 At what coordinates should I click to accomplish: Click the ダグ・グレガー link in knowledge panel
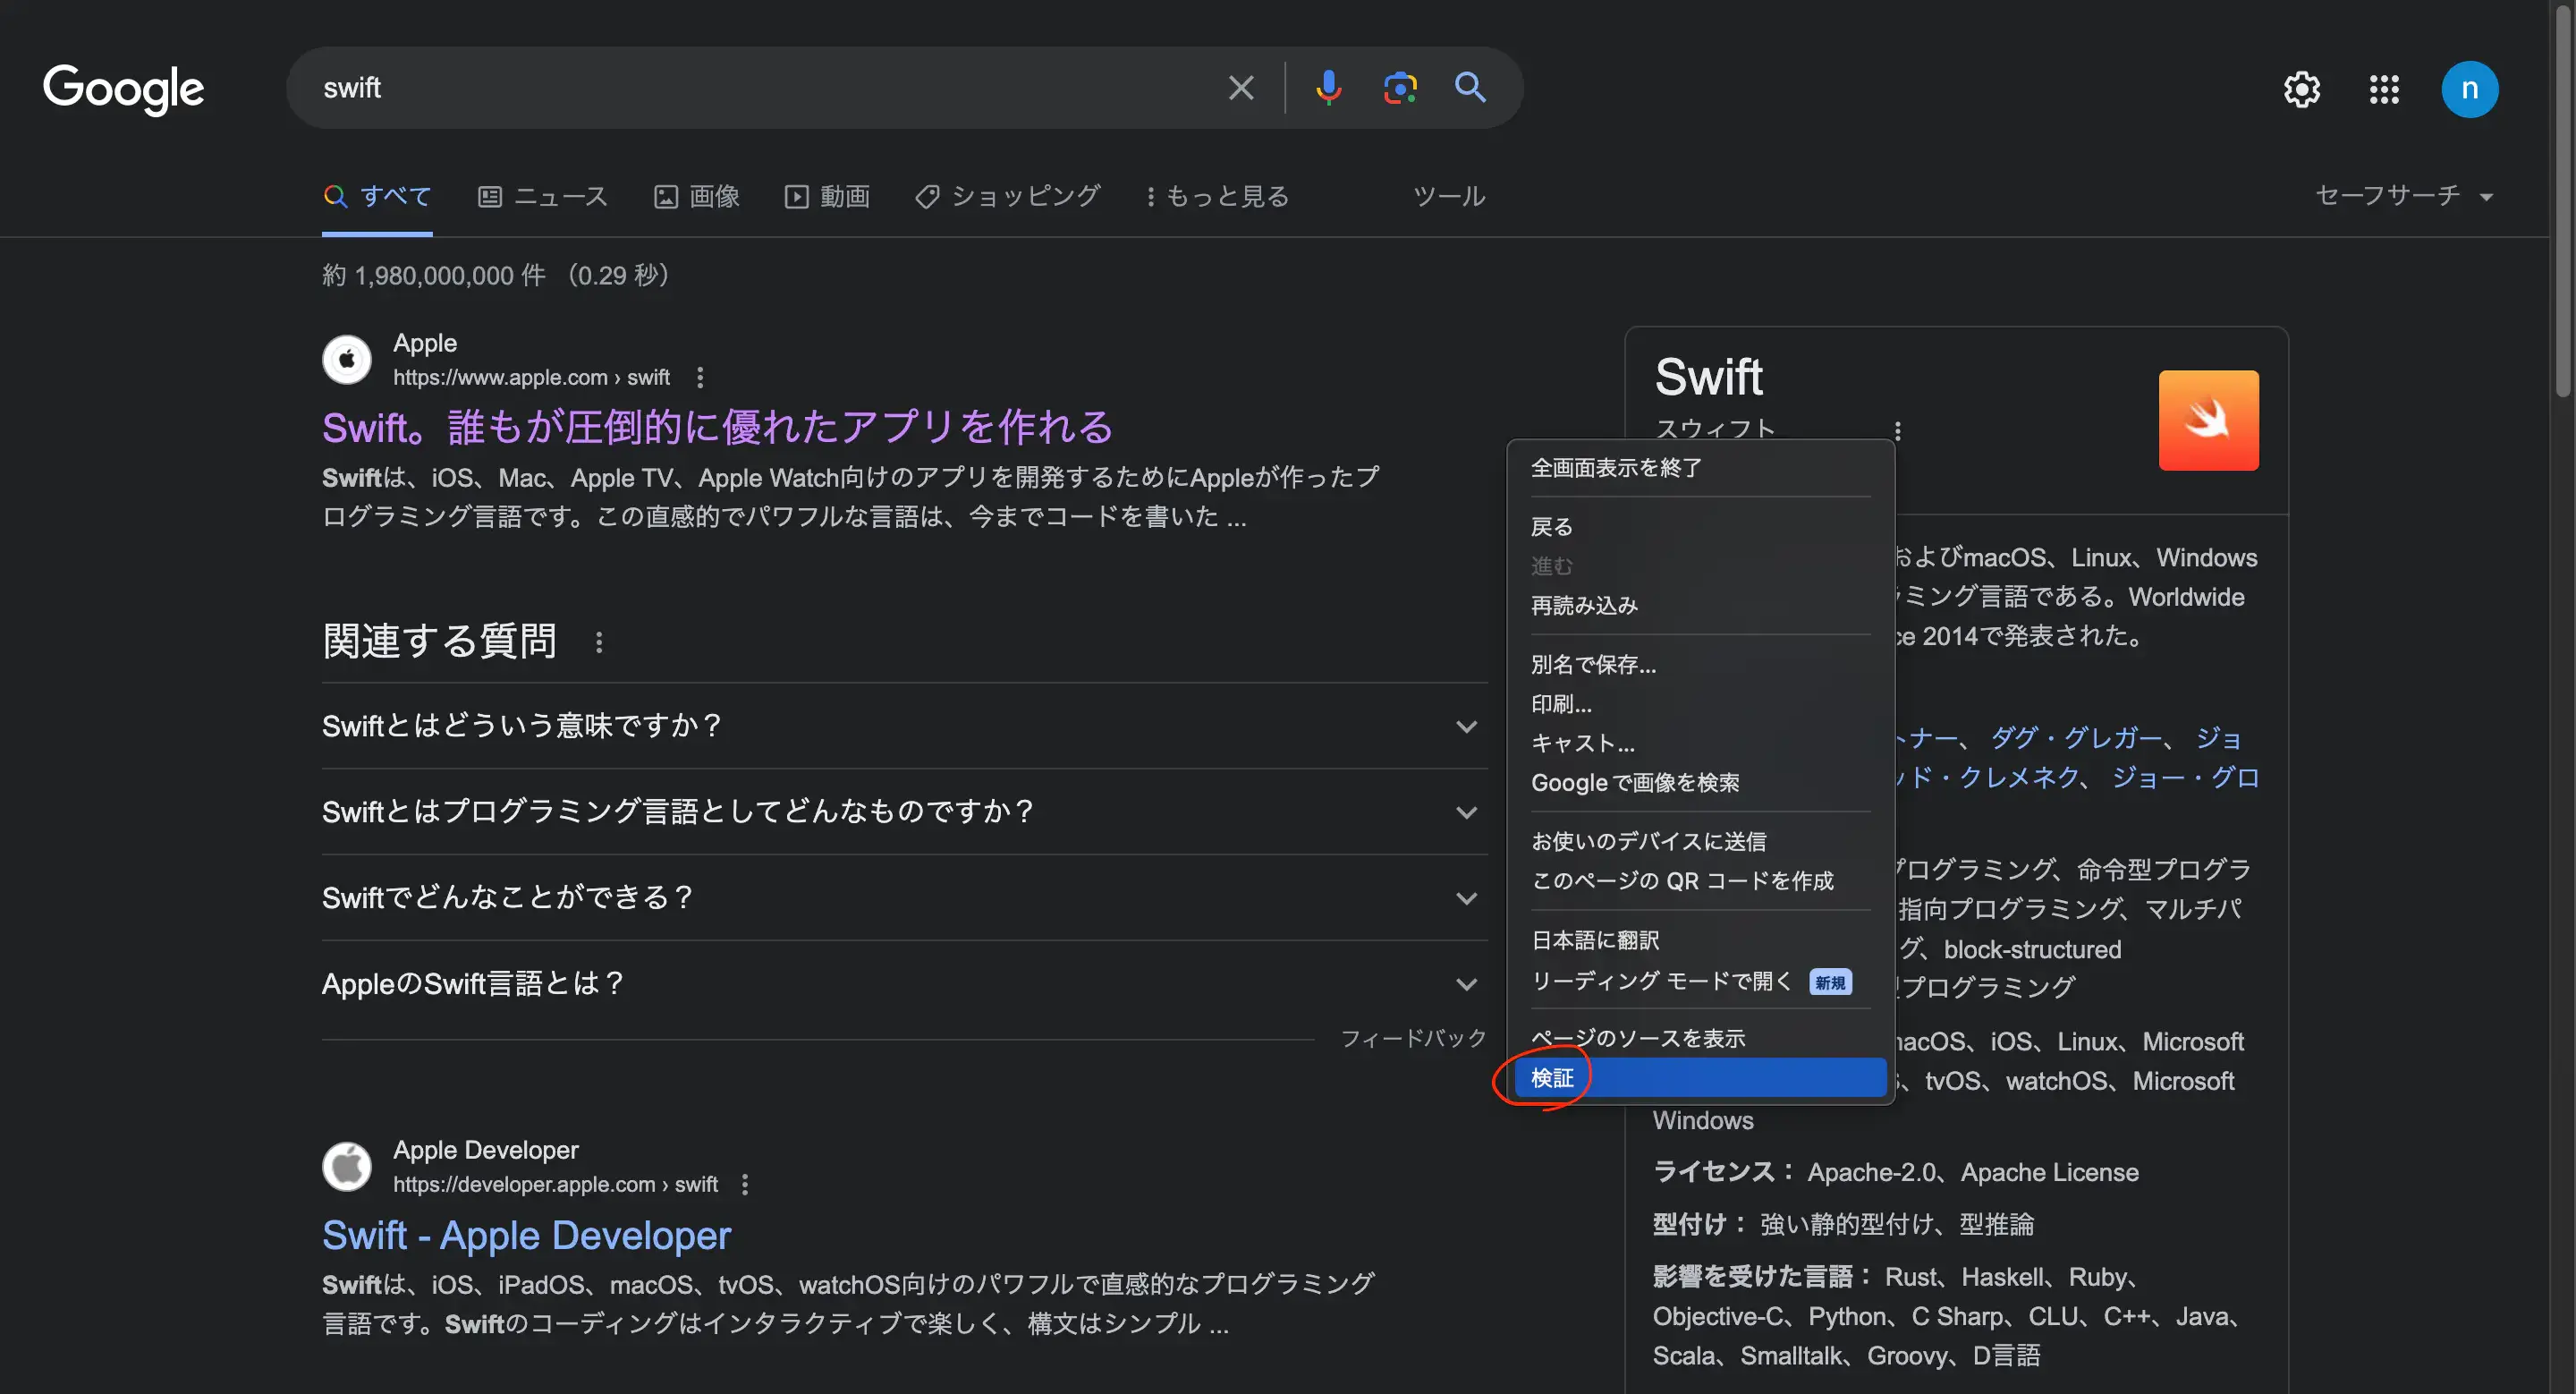2076,738
